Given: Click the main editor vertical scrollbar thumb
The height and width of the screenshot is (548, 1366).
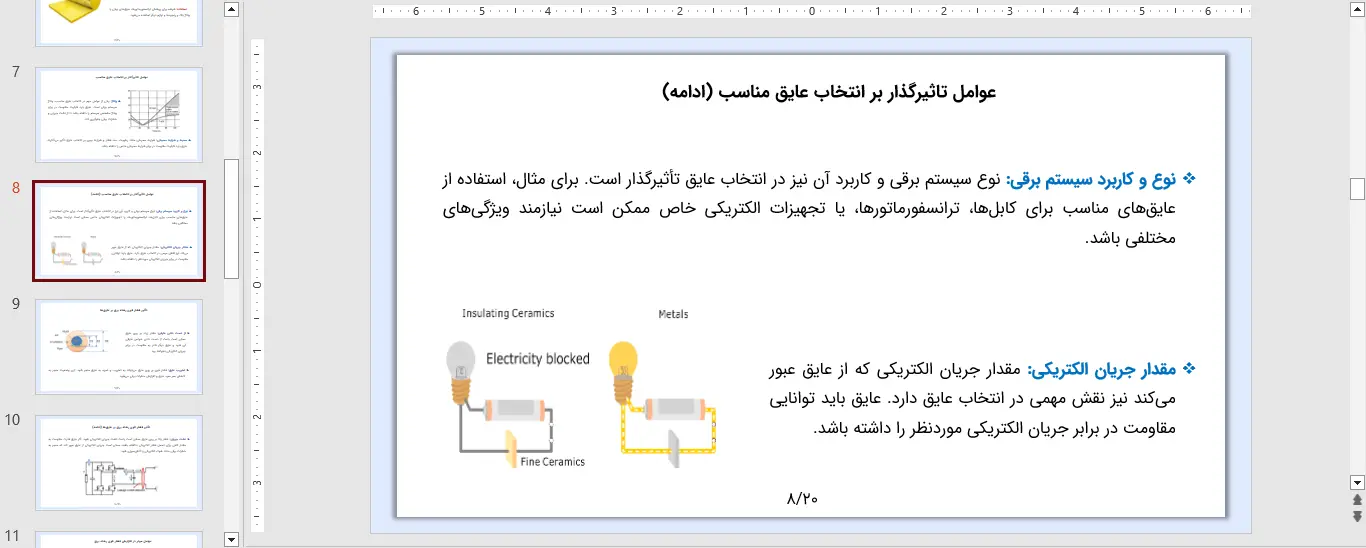Looking at the screenshot, I should pos(1357,189).
